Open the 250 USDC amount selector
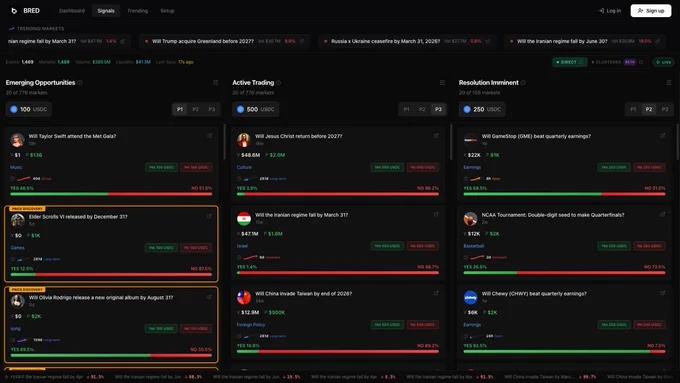The width and height of the screenshot is (680, 383). [482, 109]
